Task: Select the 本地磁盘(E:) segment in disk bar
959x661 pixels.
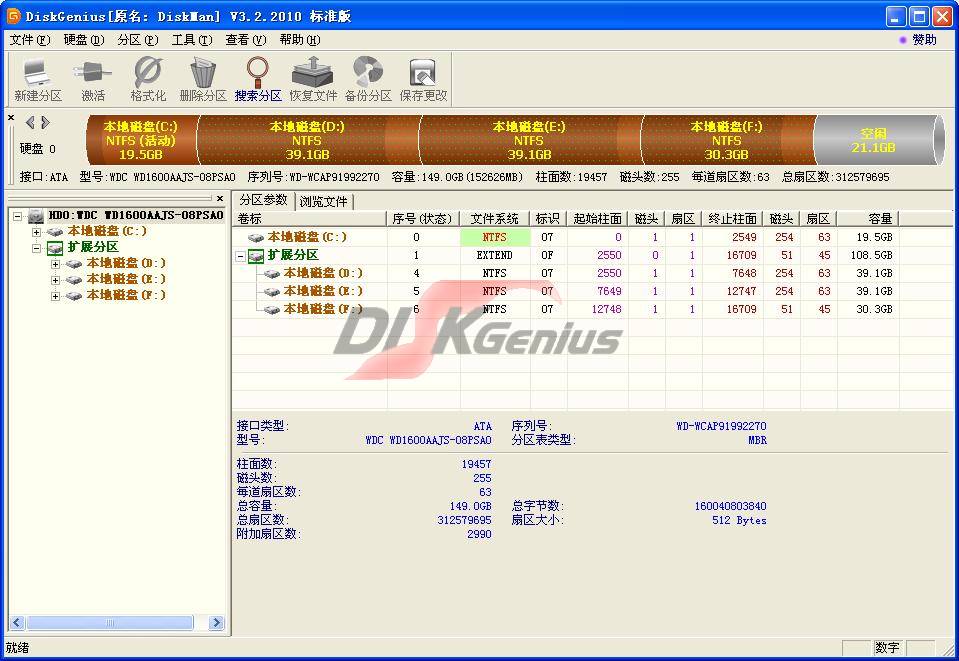Action: point(530,140)
